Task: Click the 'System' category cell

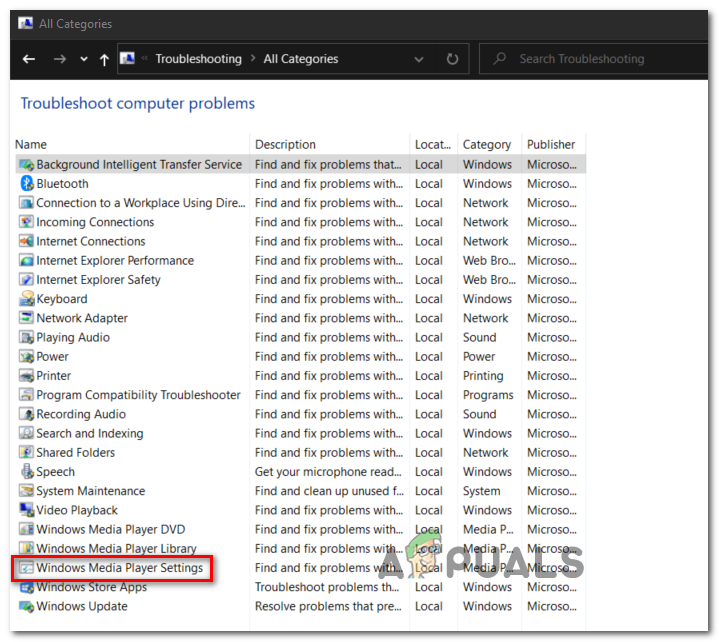Action: tap(481, 491)
